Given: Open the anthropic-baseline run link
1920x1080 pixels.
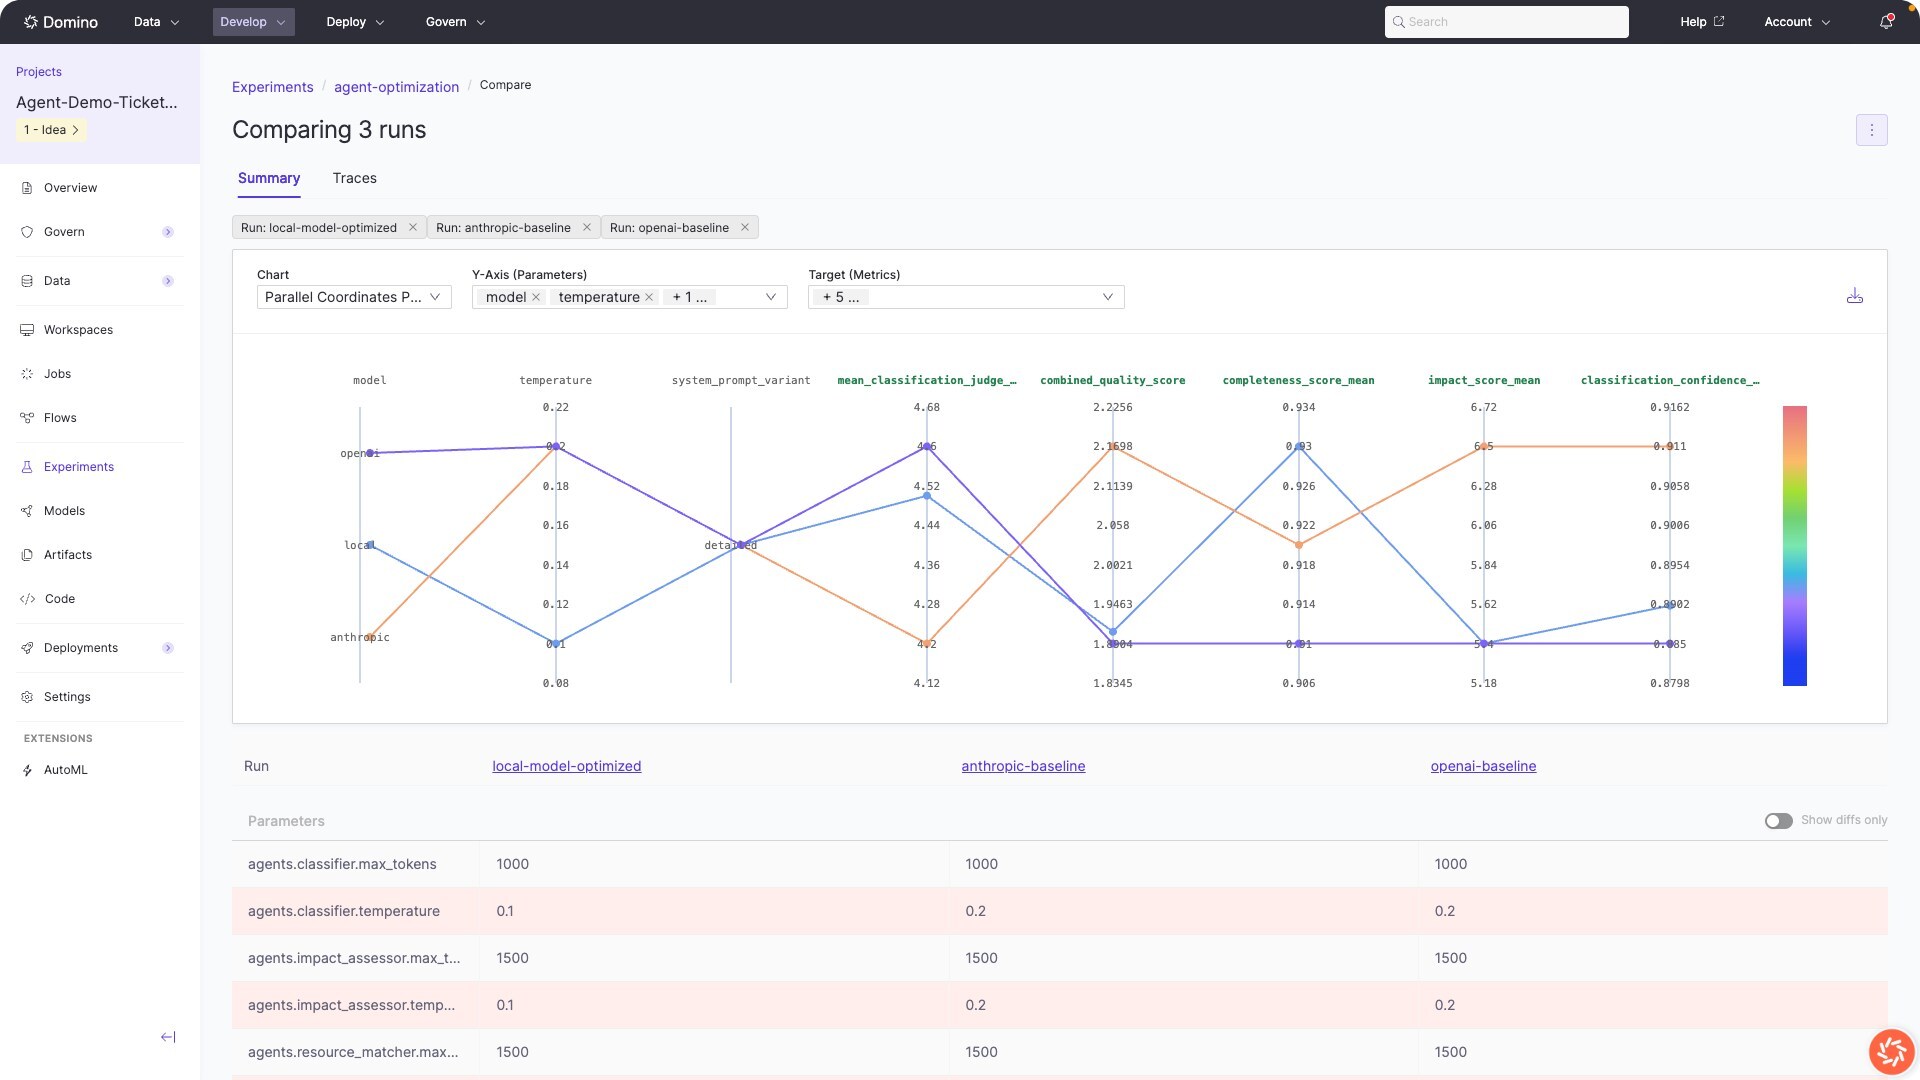Looking at the screenshot, I should coord(1023,766).
